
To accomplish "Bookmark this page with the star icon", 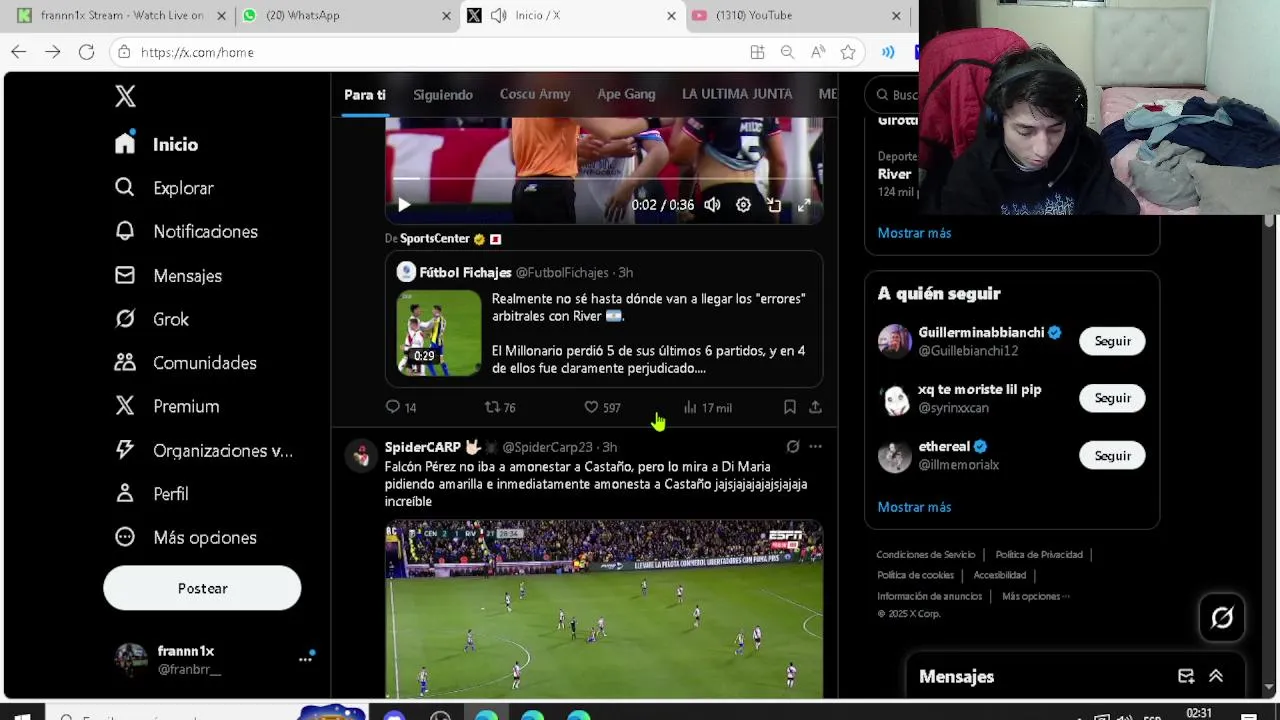I will tap(848, 52).
